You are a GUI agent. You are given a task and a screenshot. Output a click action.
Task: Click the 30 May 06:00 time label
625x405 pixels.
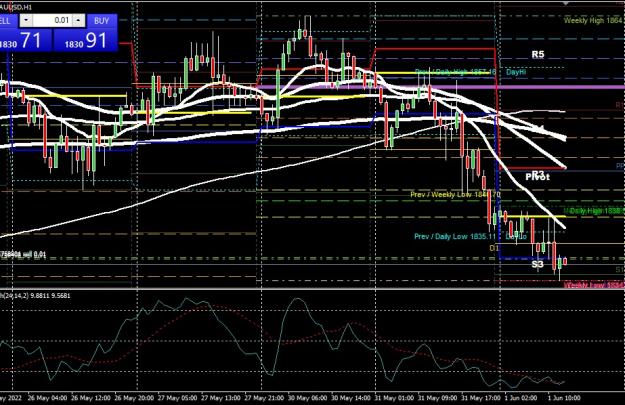pyautogui.click(x=307, y=398)
